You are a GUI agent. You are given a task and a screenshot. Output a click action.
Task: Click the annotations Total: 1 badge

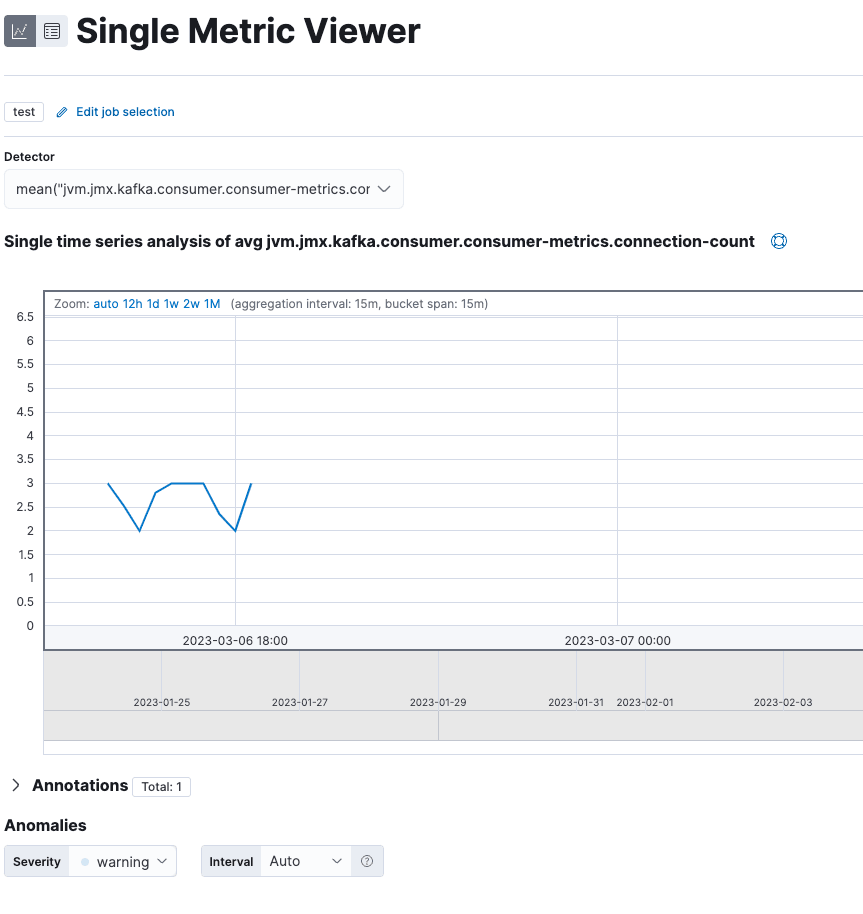coord(161,787)
